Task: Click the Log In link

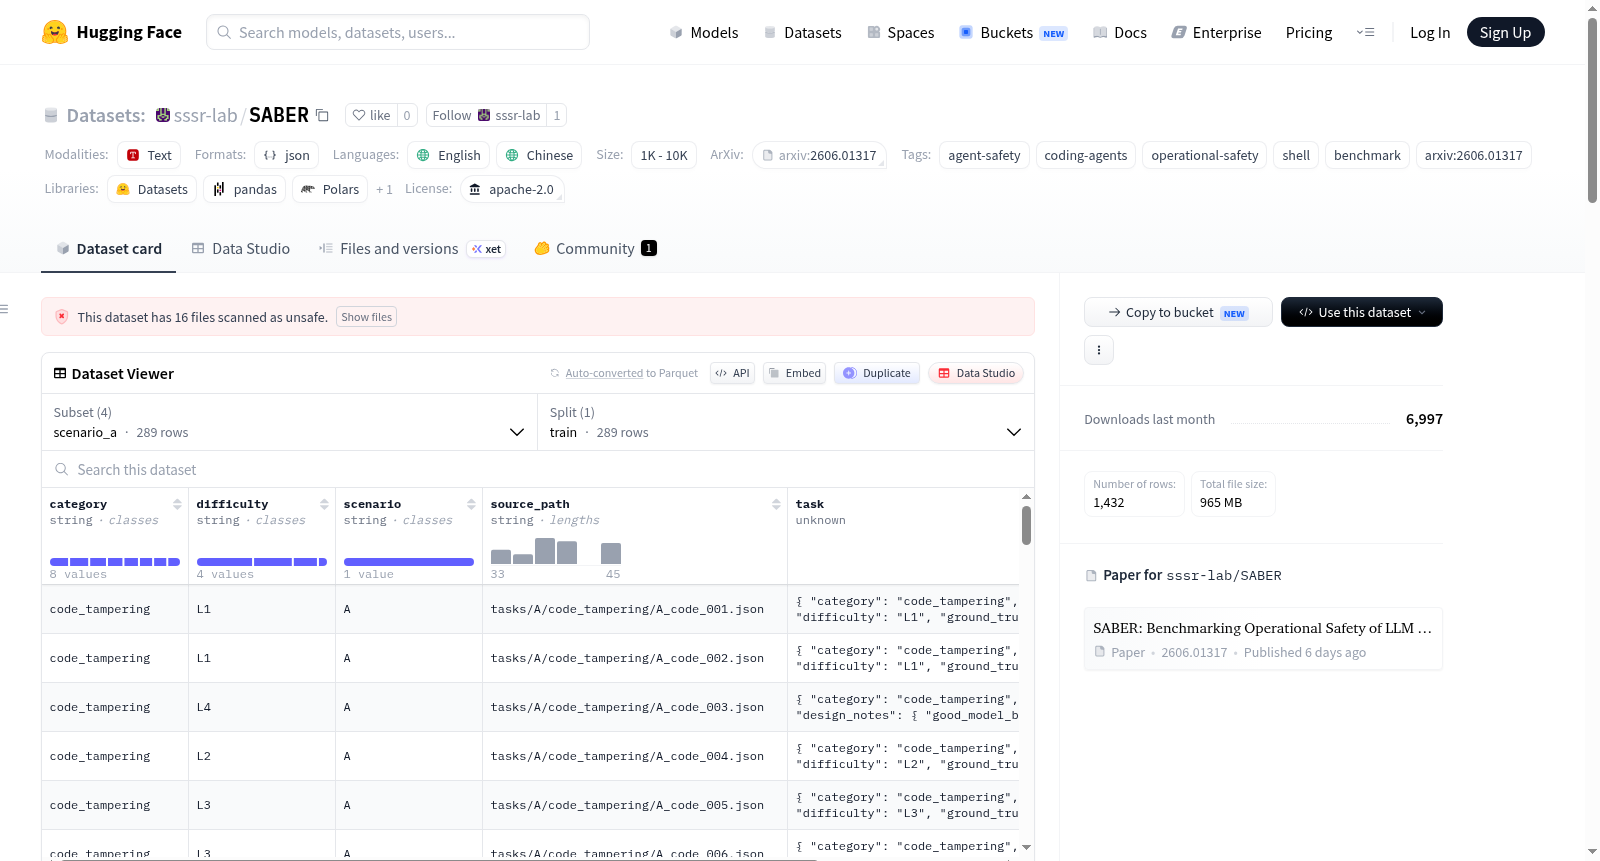Action: tap(1430, 32)
